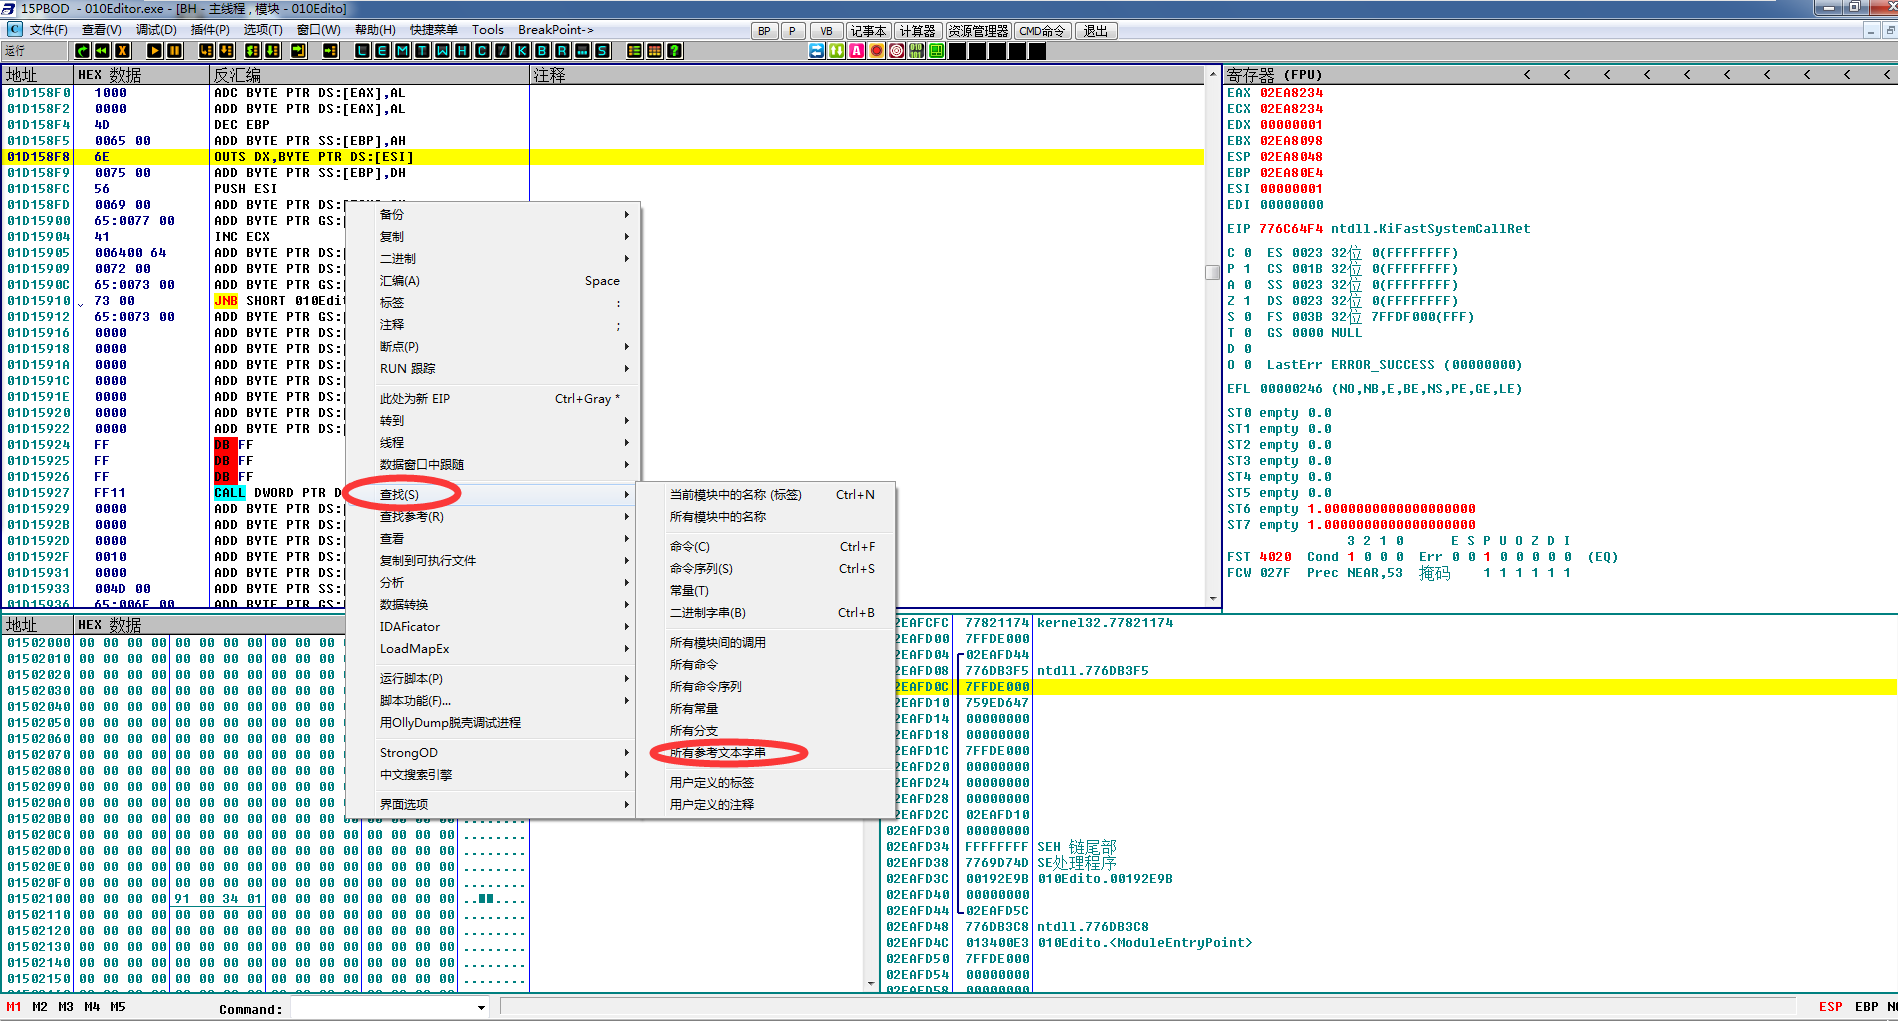The height and width of the screenshot is (1021, 1898).
Task: Click the VB button
Action: point(826,31)
